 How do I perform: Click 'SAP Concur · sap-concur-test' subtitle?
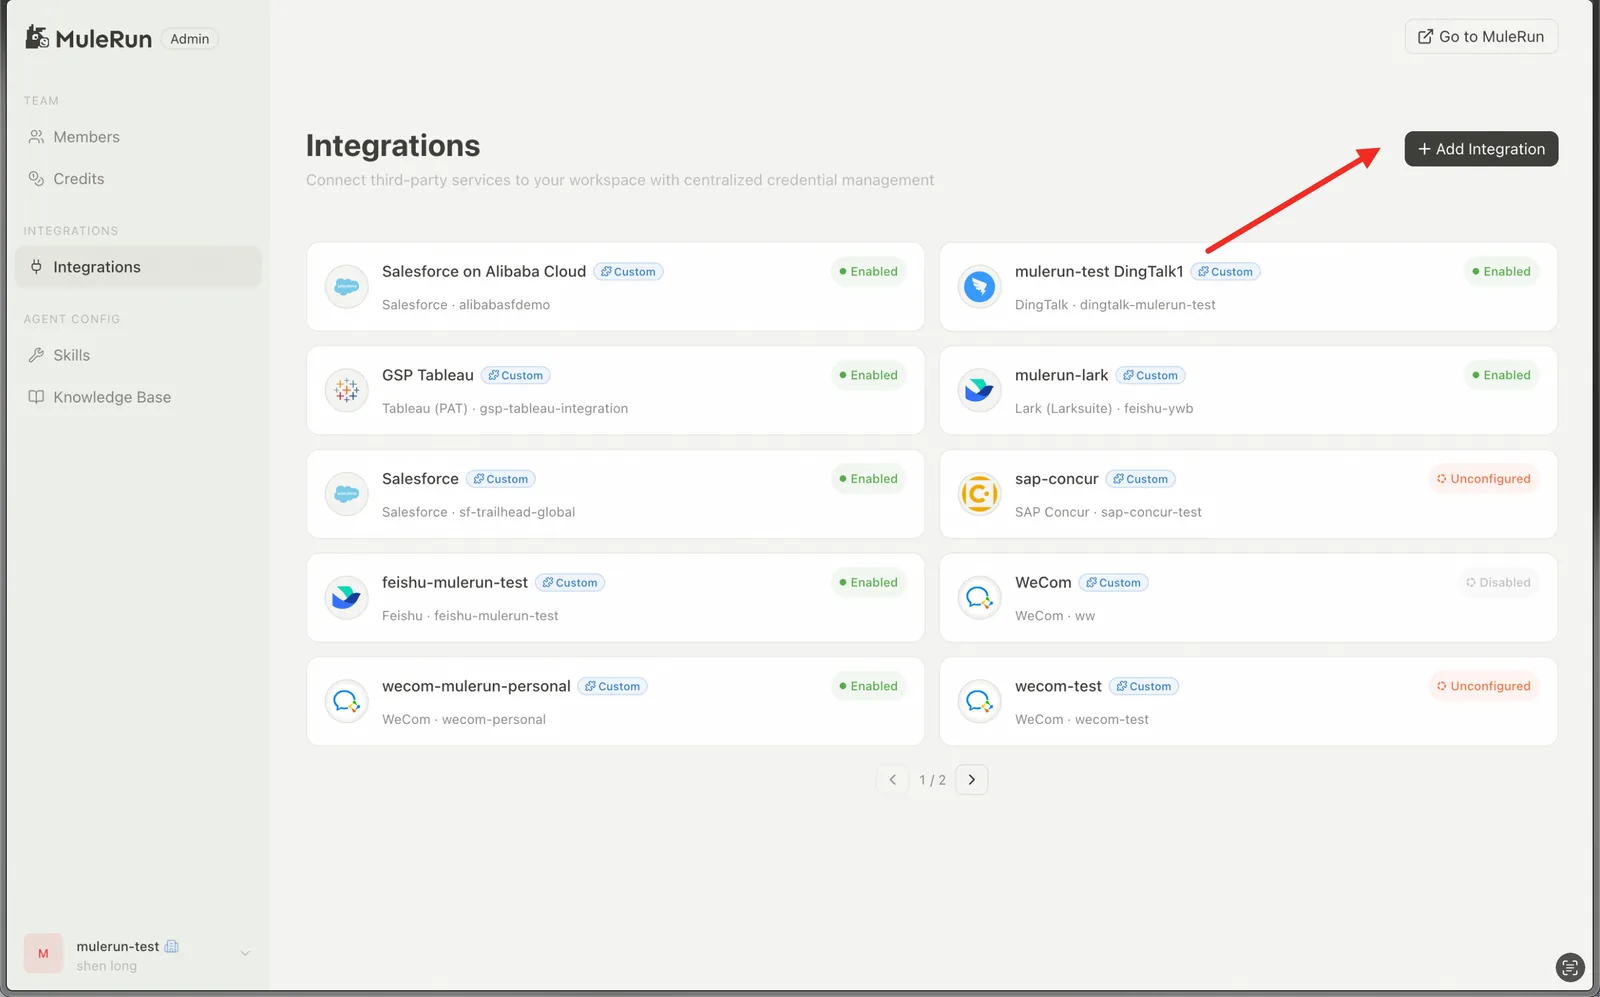click(x=1108, y=512)
